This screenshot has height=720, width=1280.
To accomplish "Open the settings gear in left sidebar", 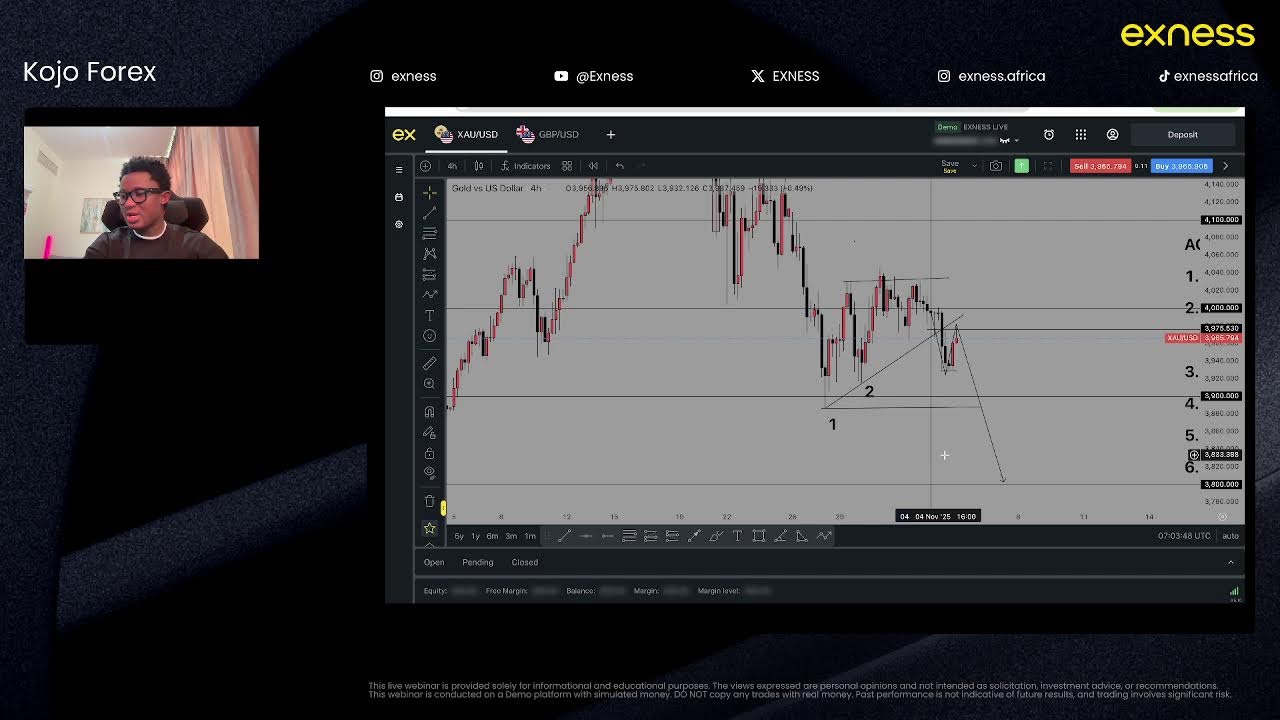I will tap(399, 224).
